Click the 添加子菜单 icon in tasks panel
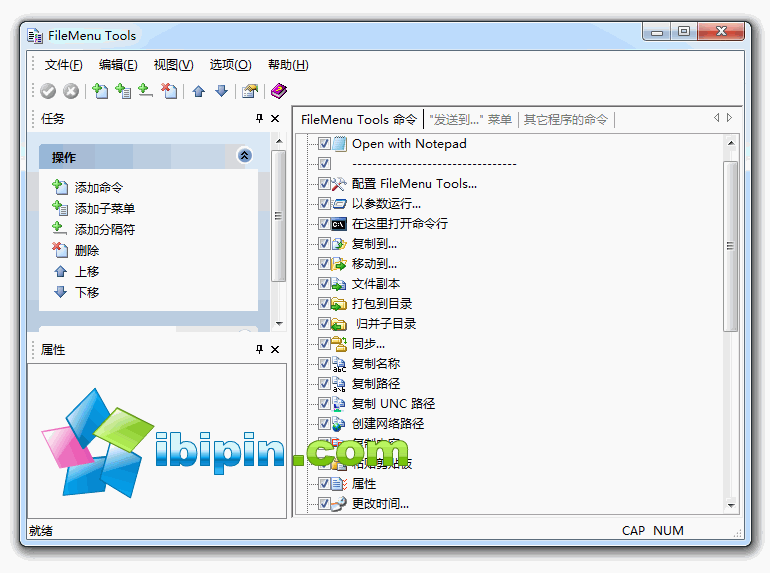The image size is (770, 573). [x=60, y=208]
